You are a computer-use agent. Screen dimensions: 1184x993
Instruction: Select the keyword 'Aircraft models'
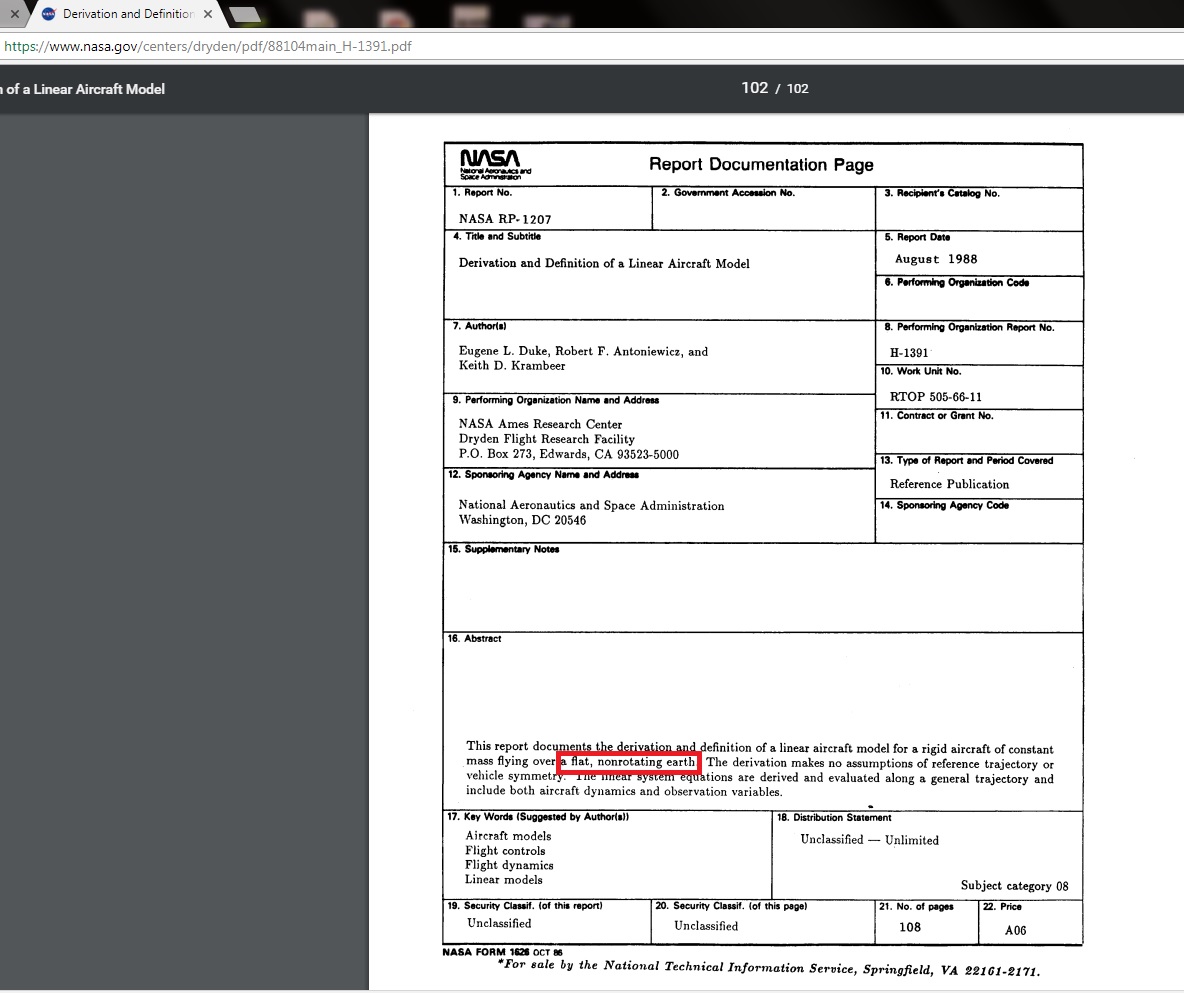[x=508, y=836]
